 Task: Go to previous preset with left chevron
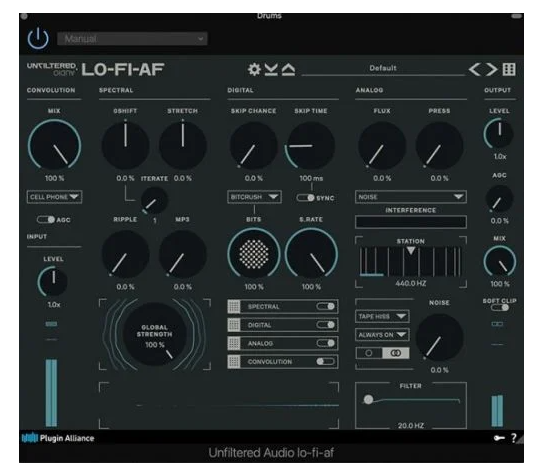[475, 69]
